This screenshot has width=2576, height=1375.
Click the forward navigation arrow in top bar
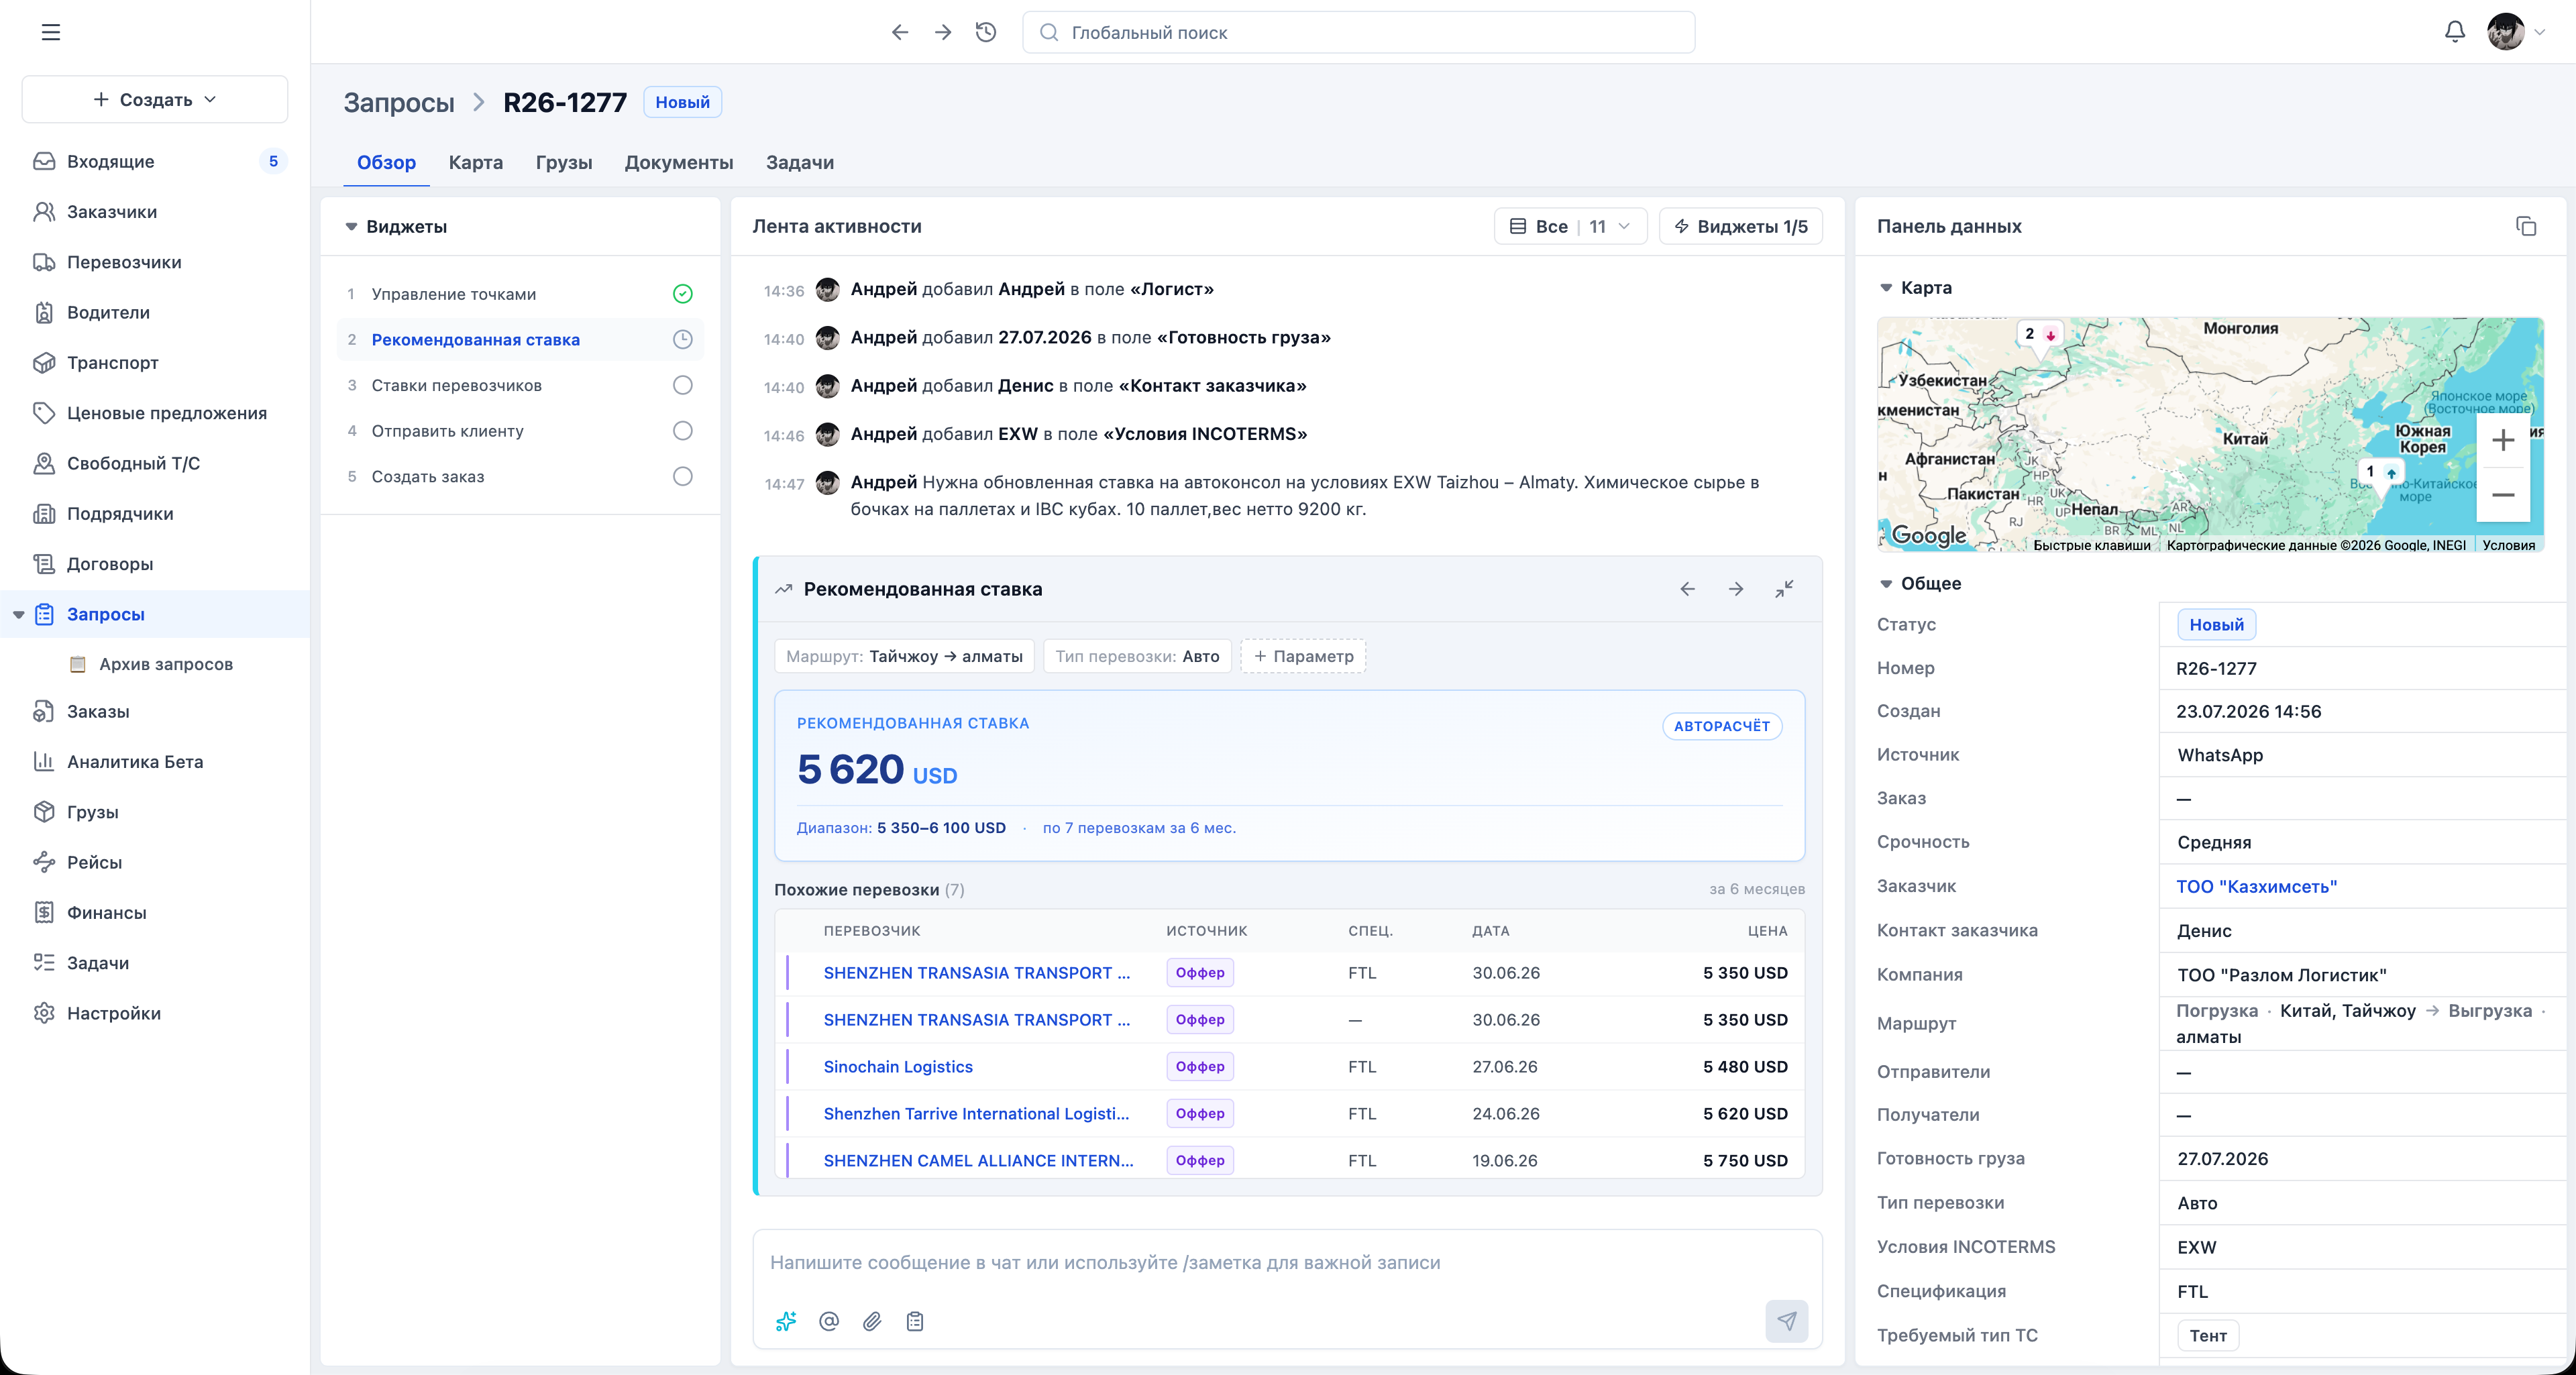point(943,32)
